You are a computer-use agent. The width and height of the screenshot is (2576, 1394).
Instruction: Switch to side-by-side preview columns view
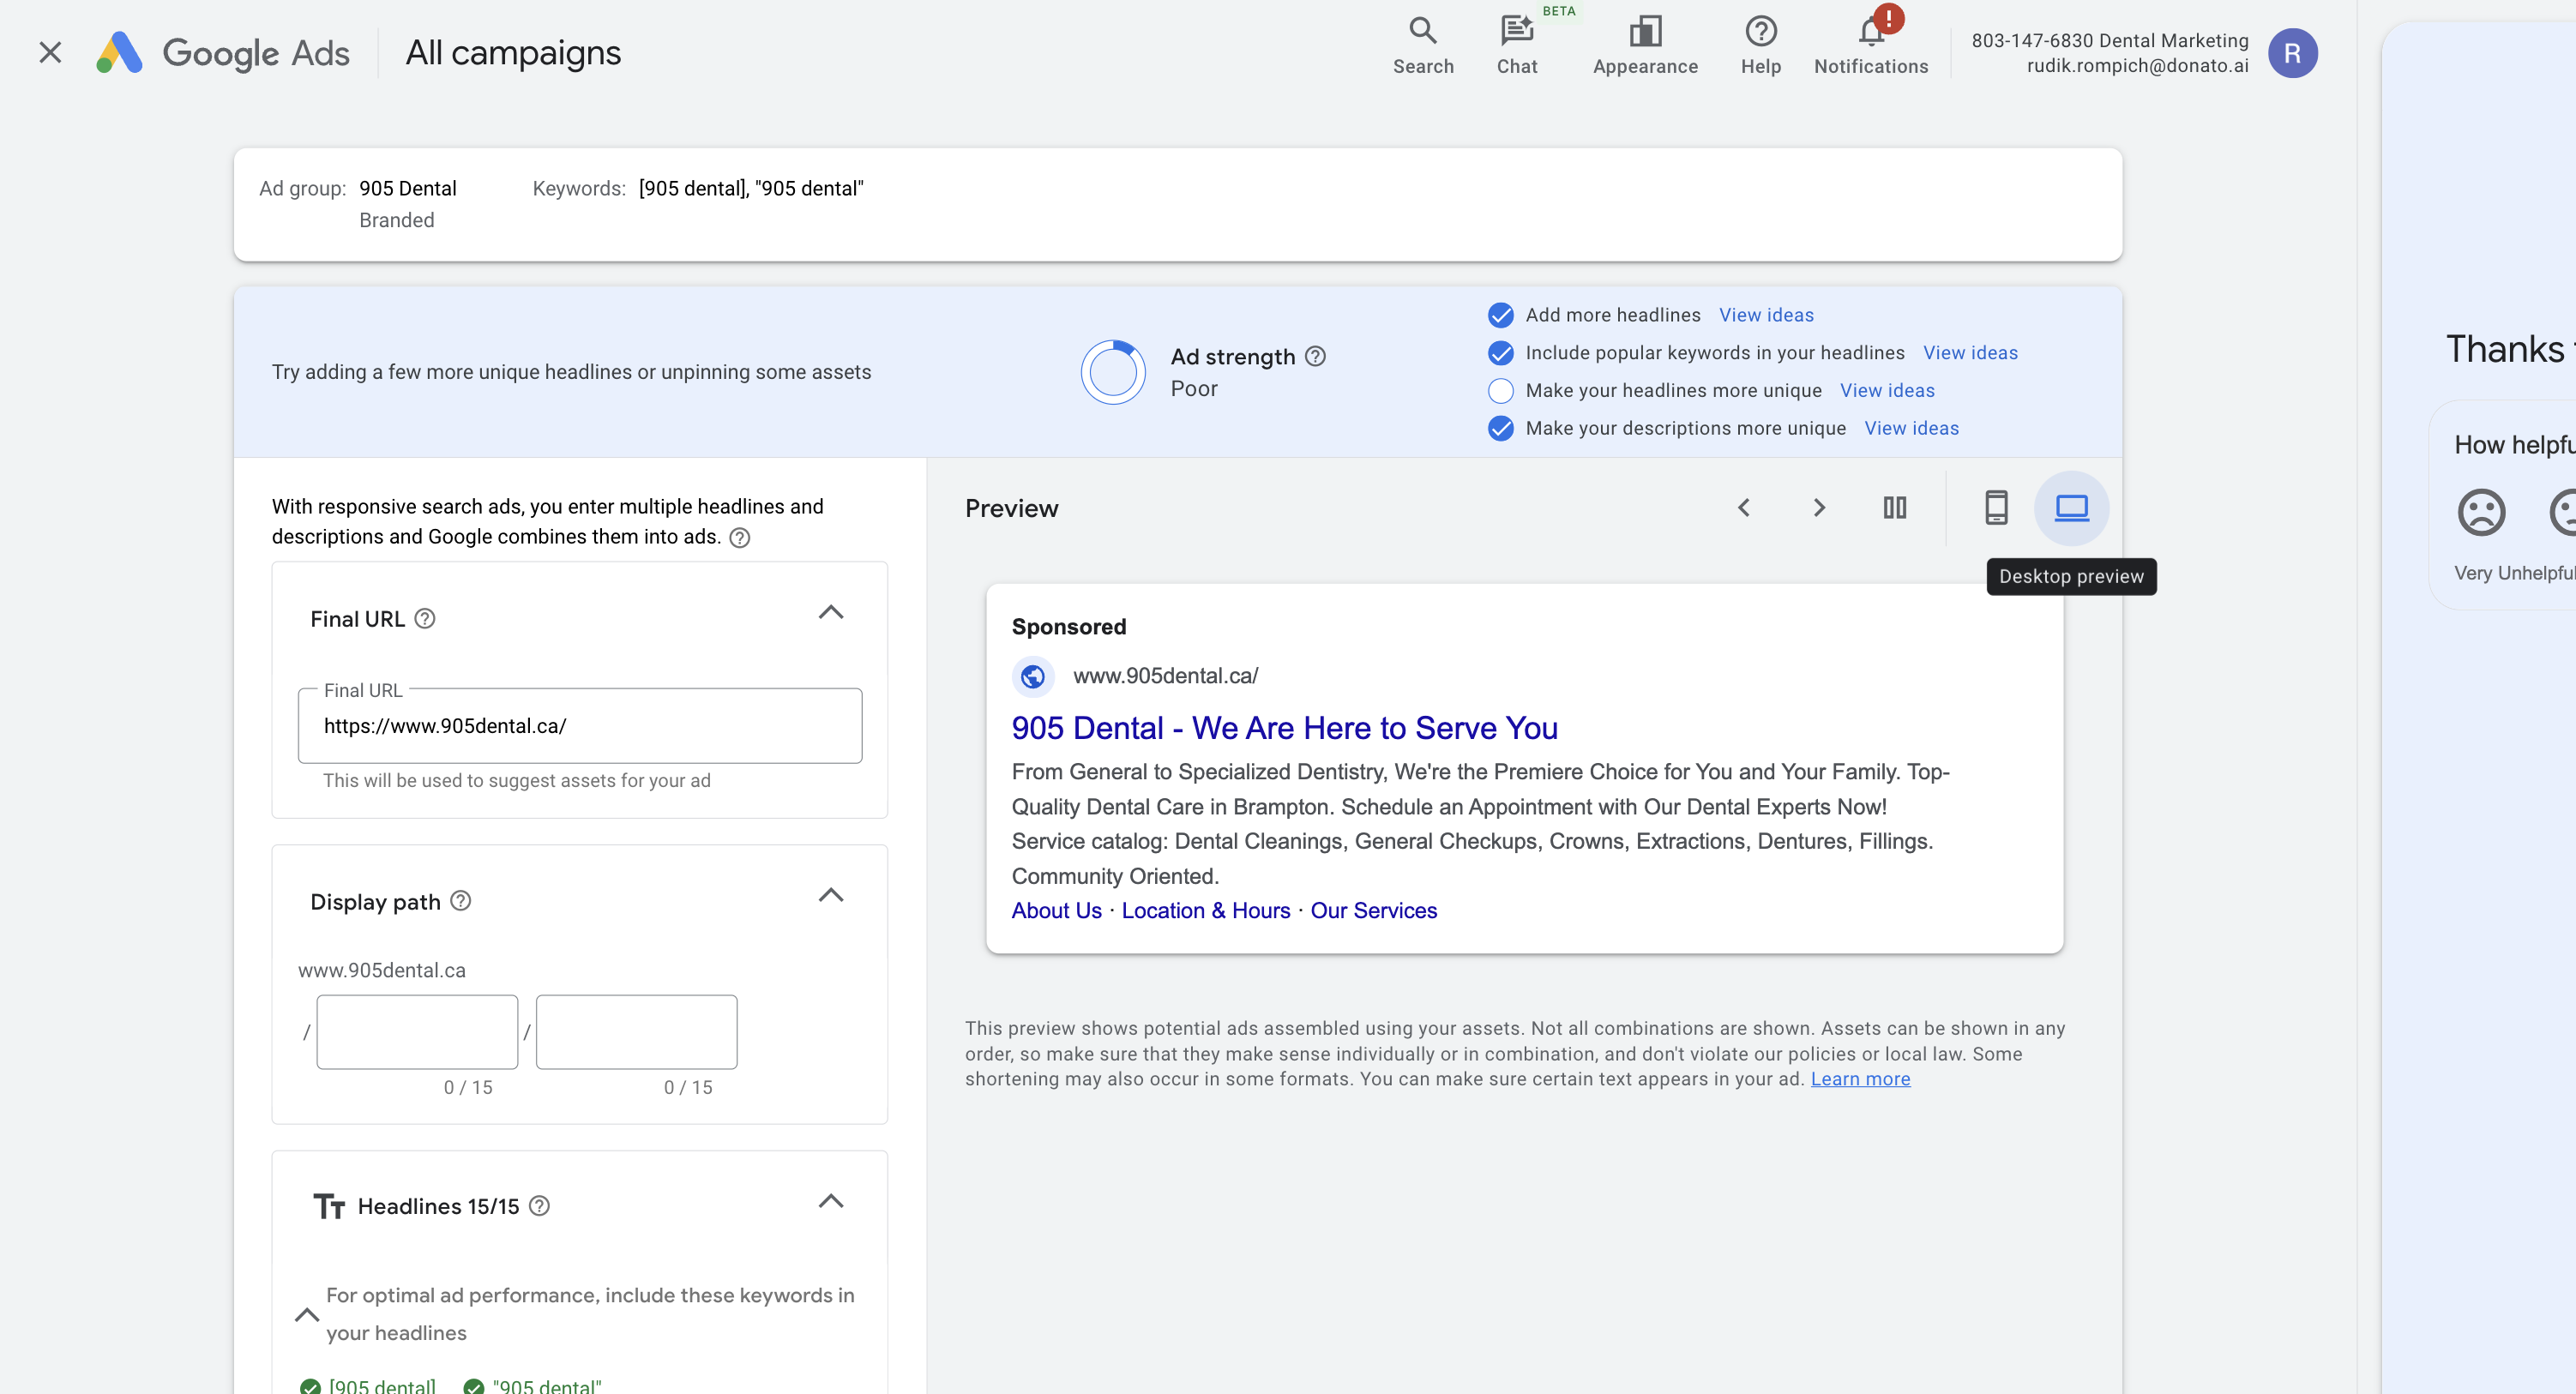click(x=1894, y=508)
